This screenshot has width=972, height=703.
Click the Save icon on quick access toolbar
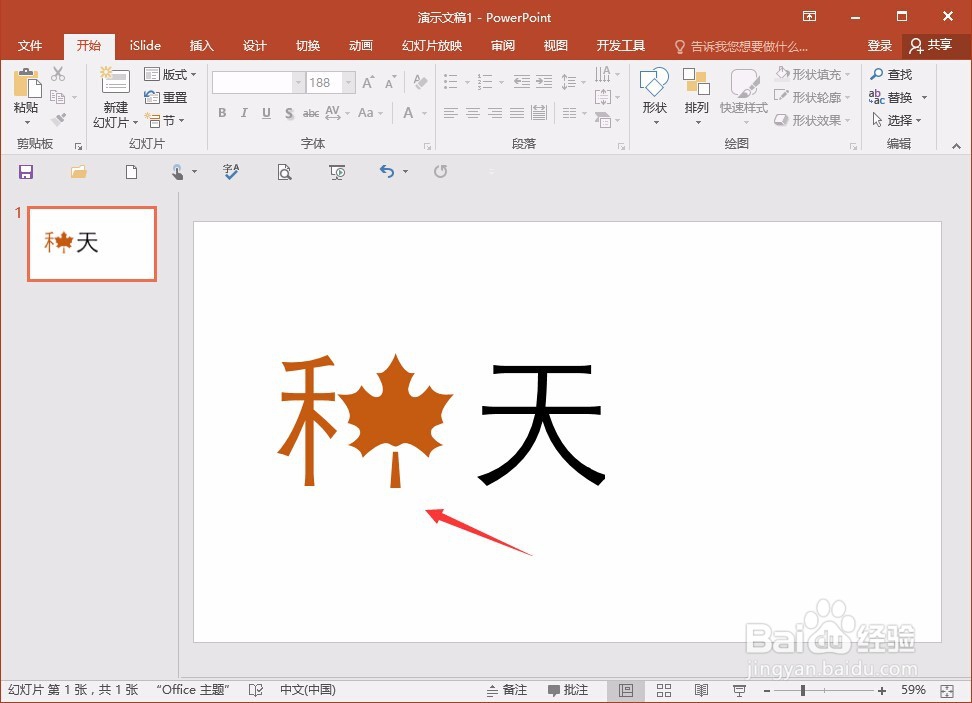point(26,171)
